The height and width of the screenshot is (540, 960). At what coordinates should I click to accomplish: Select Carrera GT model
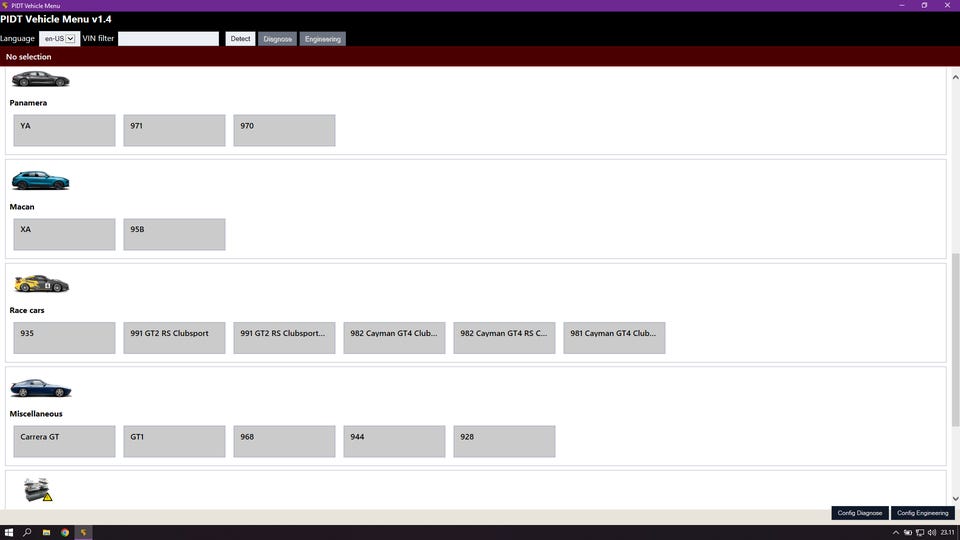coord(64,441)
